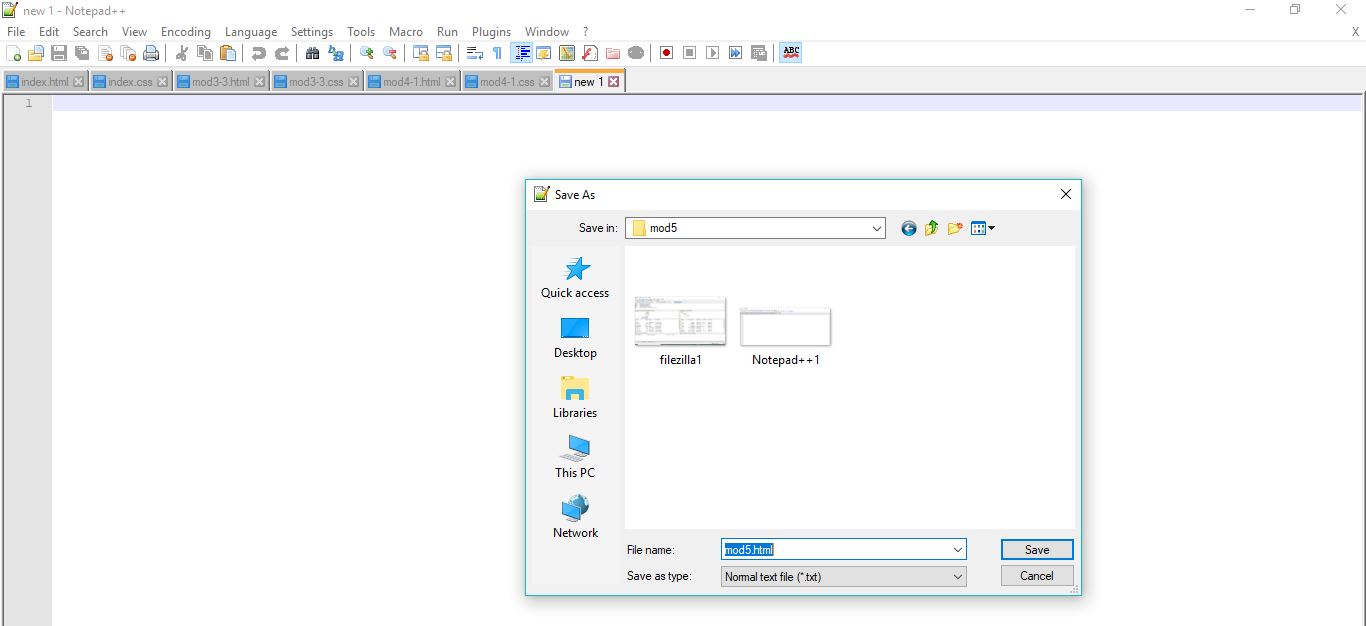Click the Paste clipboard icon
This screenshot has width=1366, height=626.
coord(228,53)
